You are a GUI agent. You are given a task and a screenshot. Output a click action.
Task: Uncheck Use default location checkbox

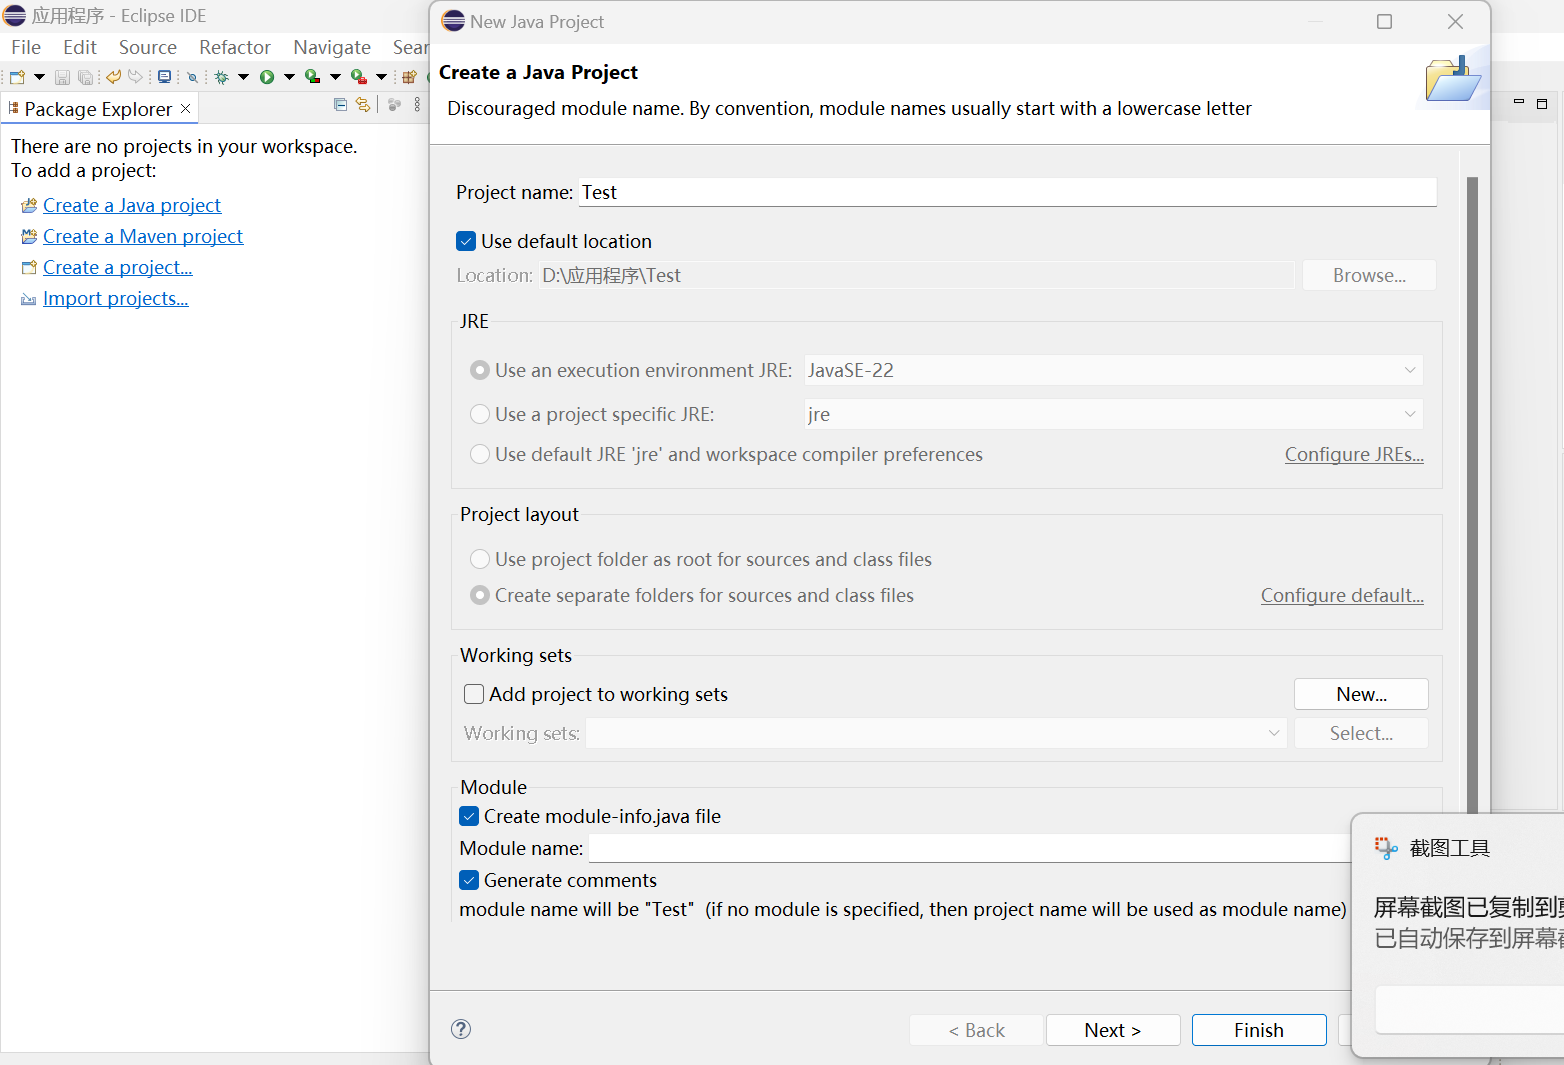[466, 241]
